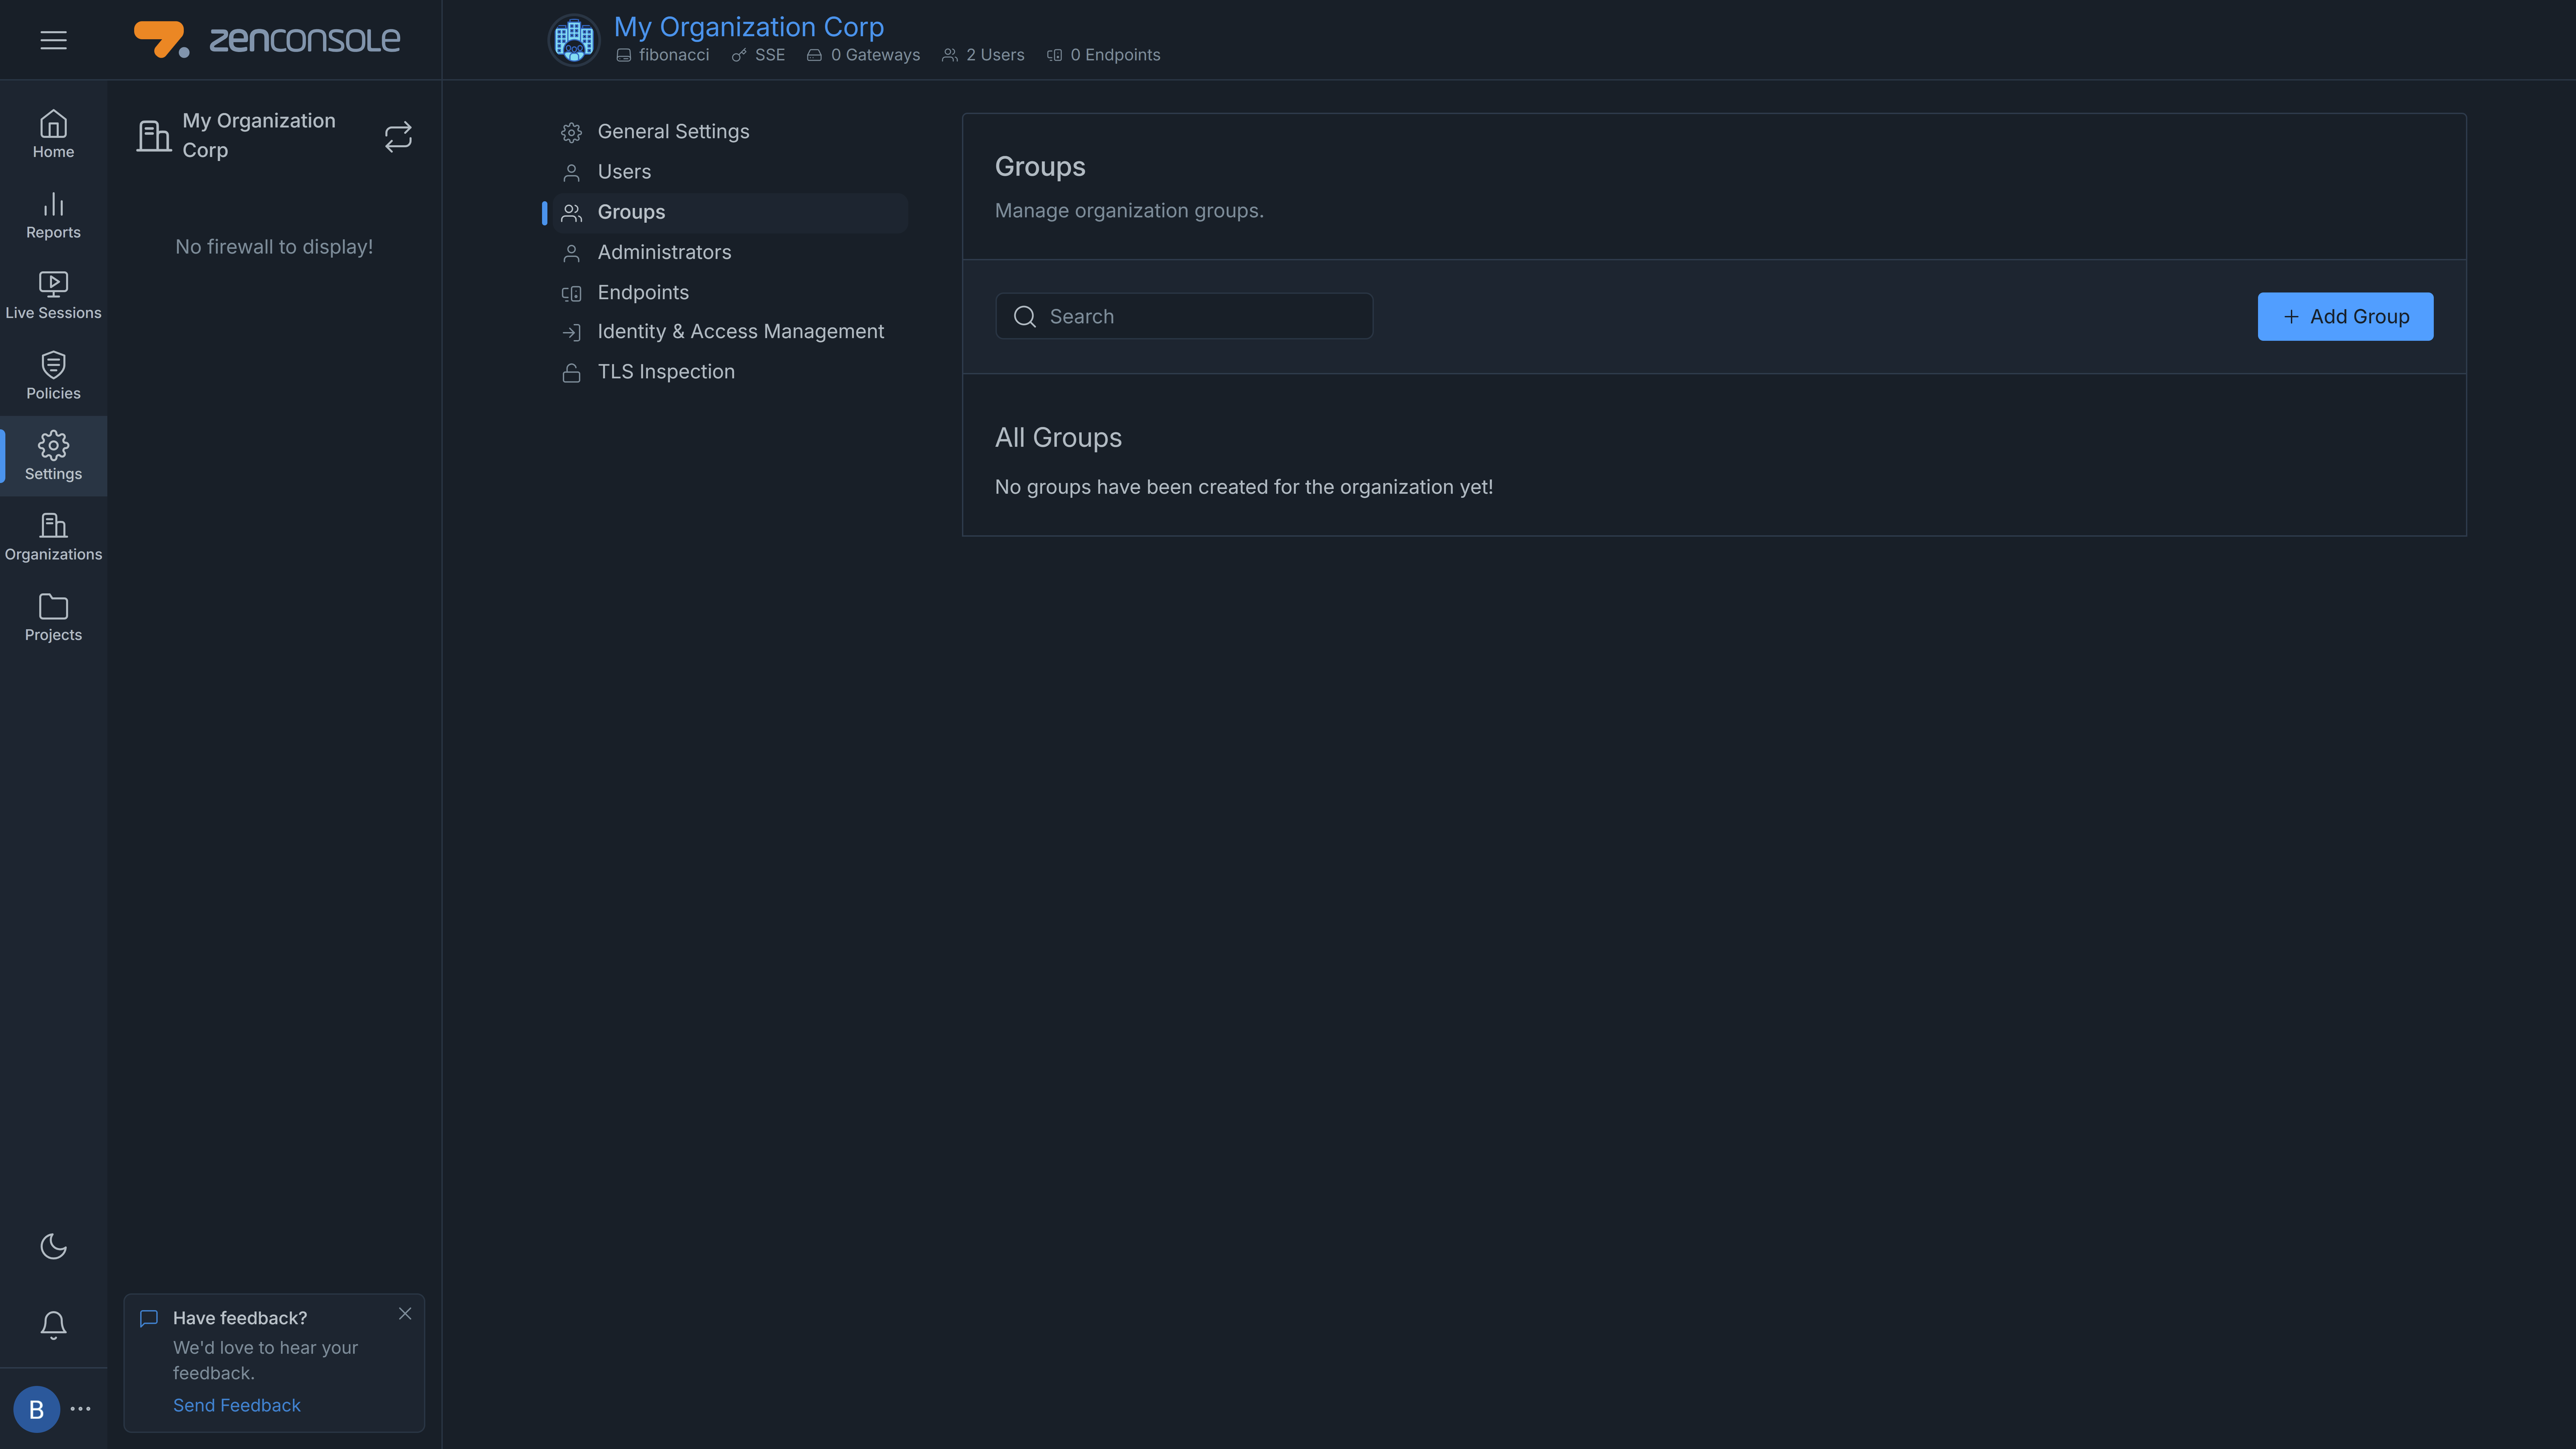Click 0 Endpoints in header
Viewport: 2576px width, 1449px height.
coord(1104,55)
